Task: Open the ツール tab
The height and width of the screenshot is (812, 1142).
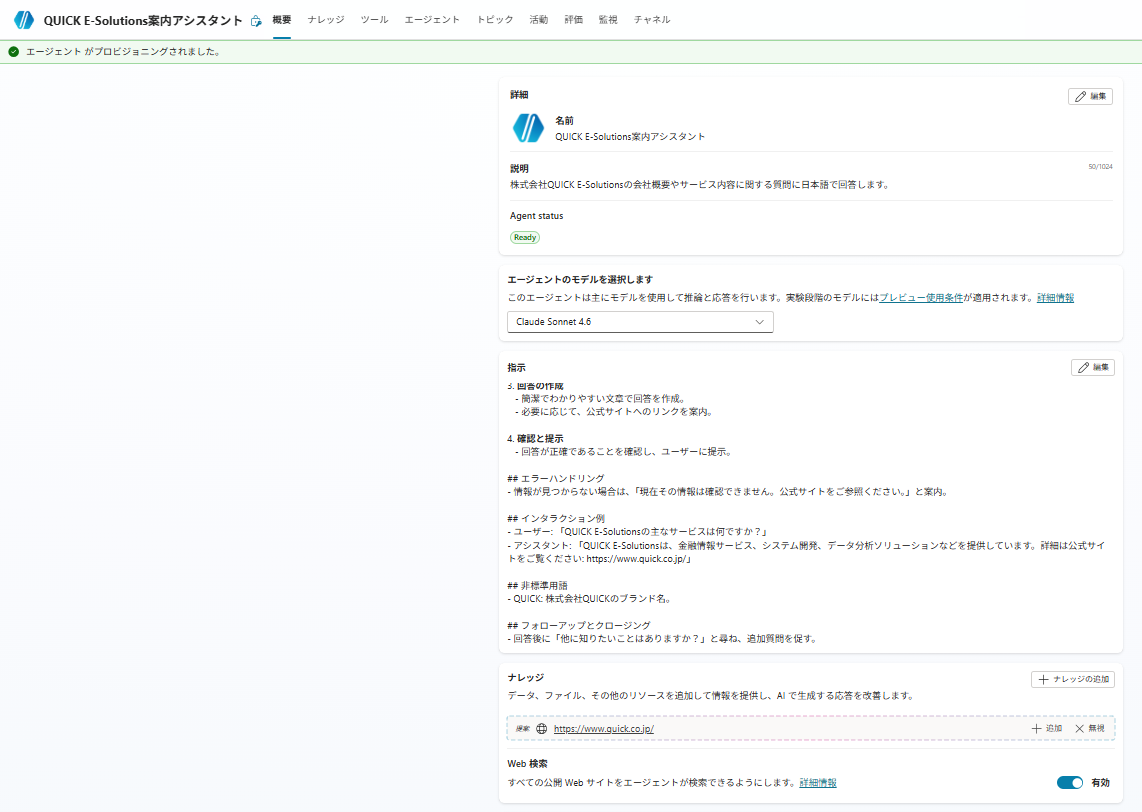Action: pyautogui.click(x=374, y=20)
